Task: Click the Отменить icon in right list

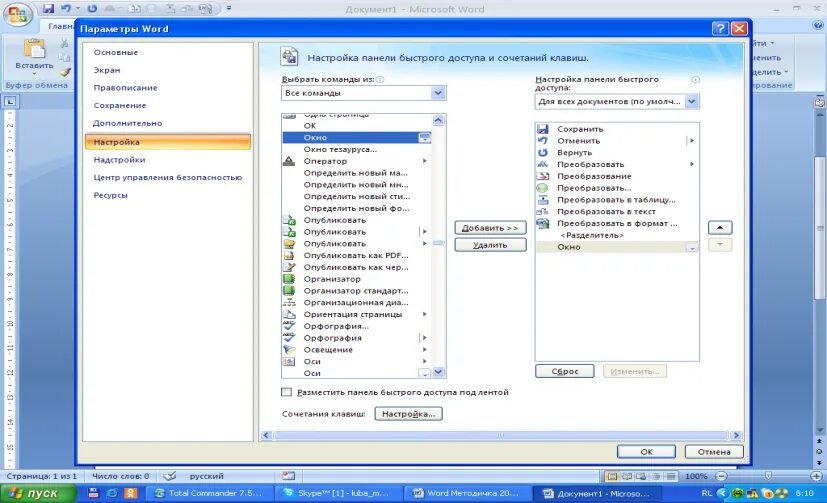Action: pos(543,140)
